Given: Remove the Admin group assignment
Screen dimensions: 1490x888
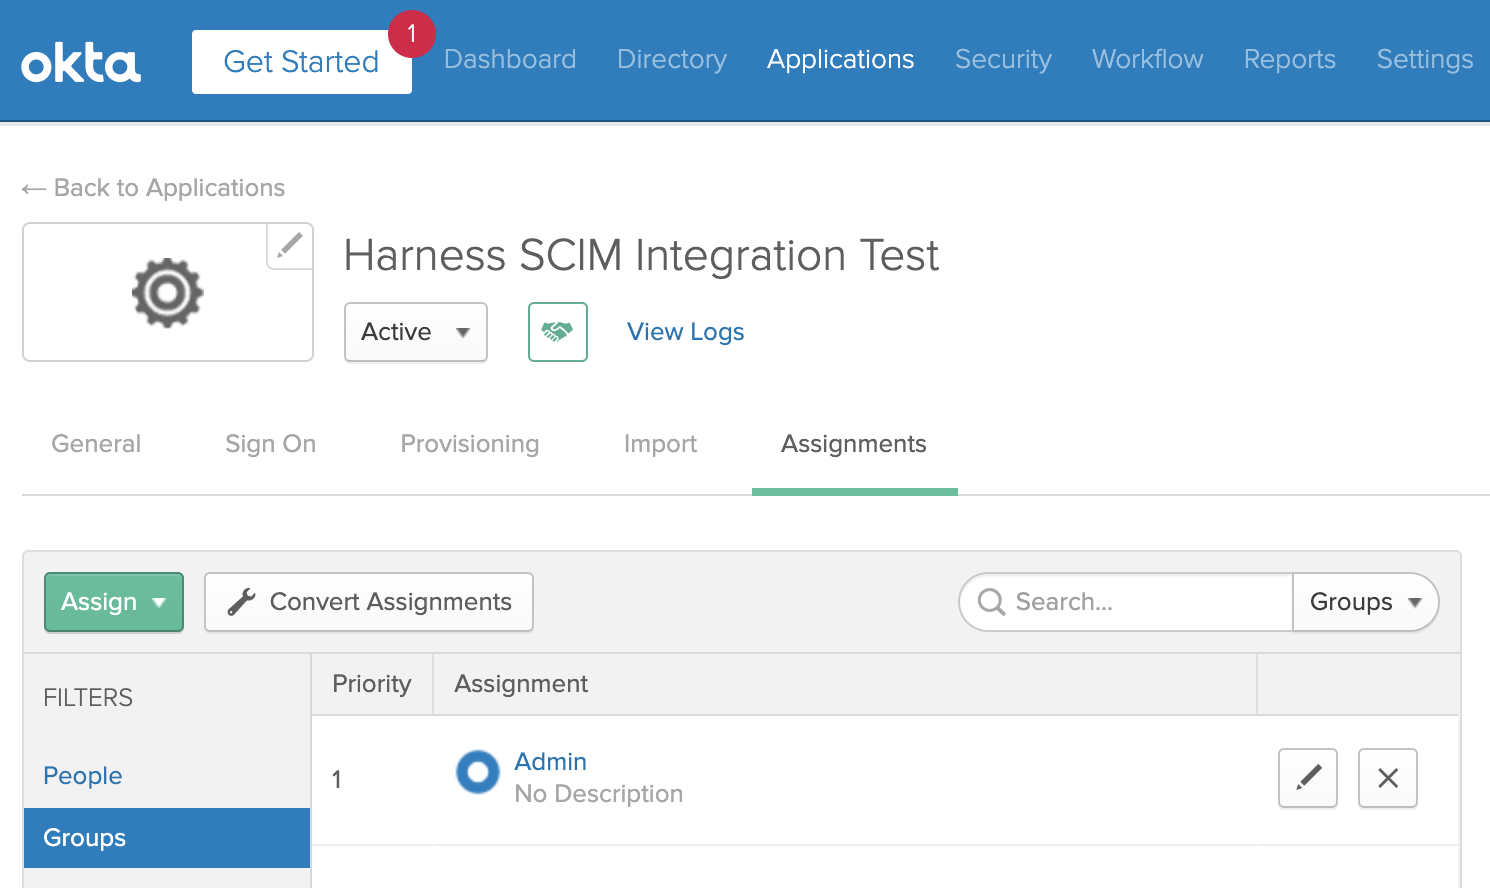Looking at the screenshot, I should [x=1388, y=778].
